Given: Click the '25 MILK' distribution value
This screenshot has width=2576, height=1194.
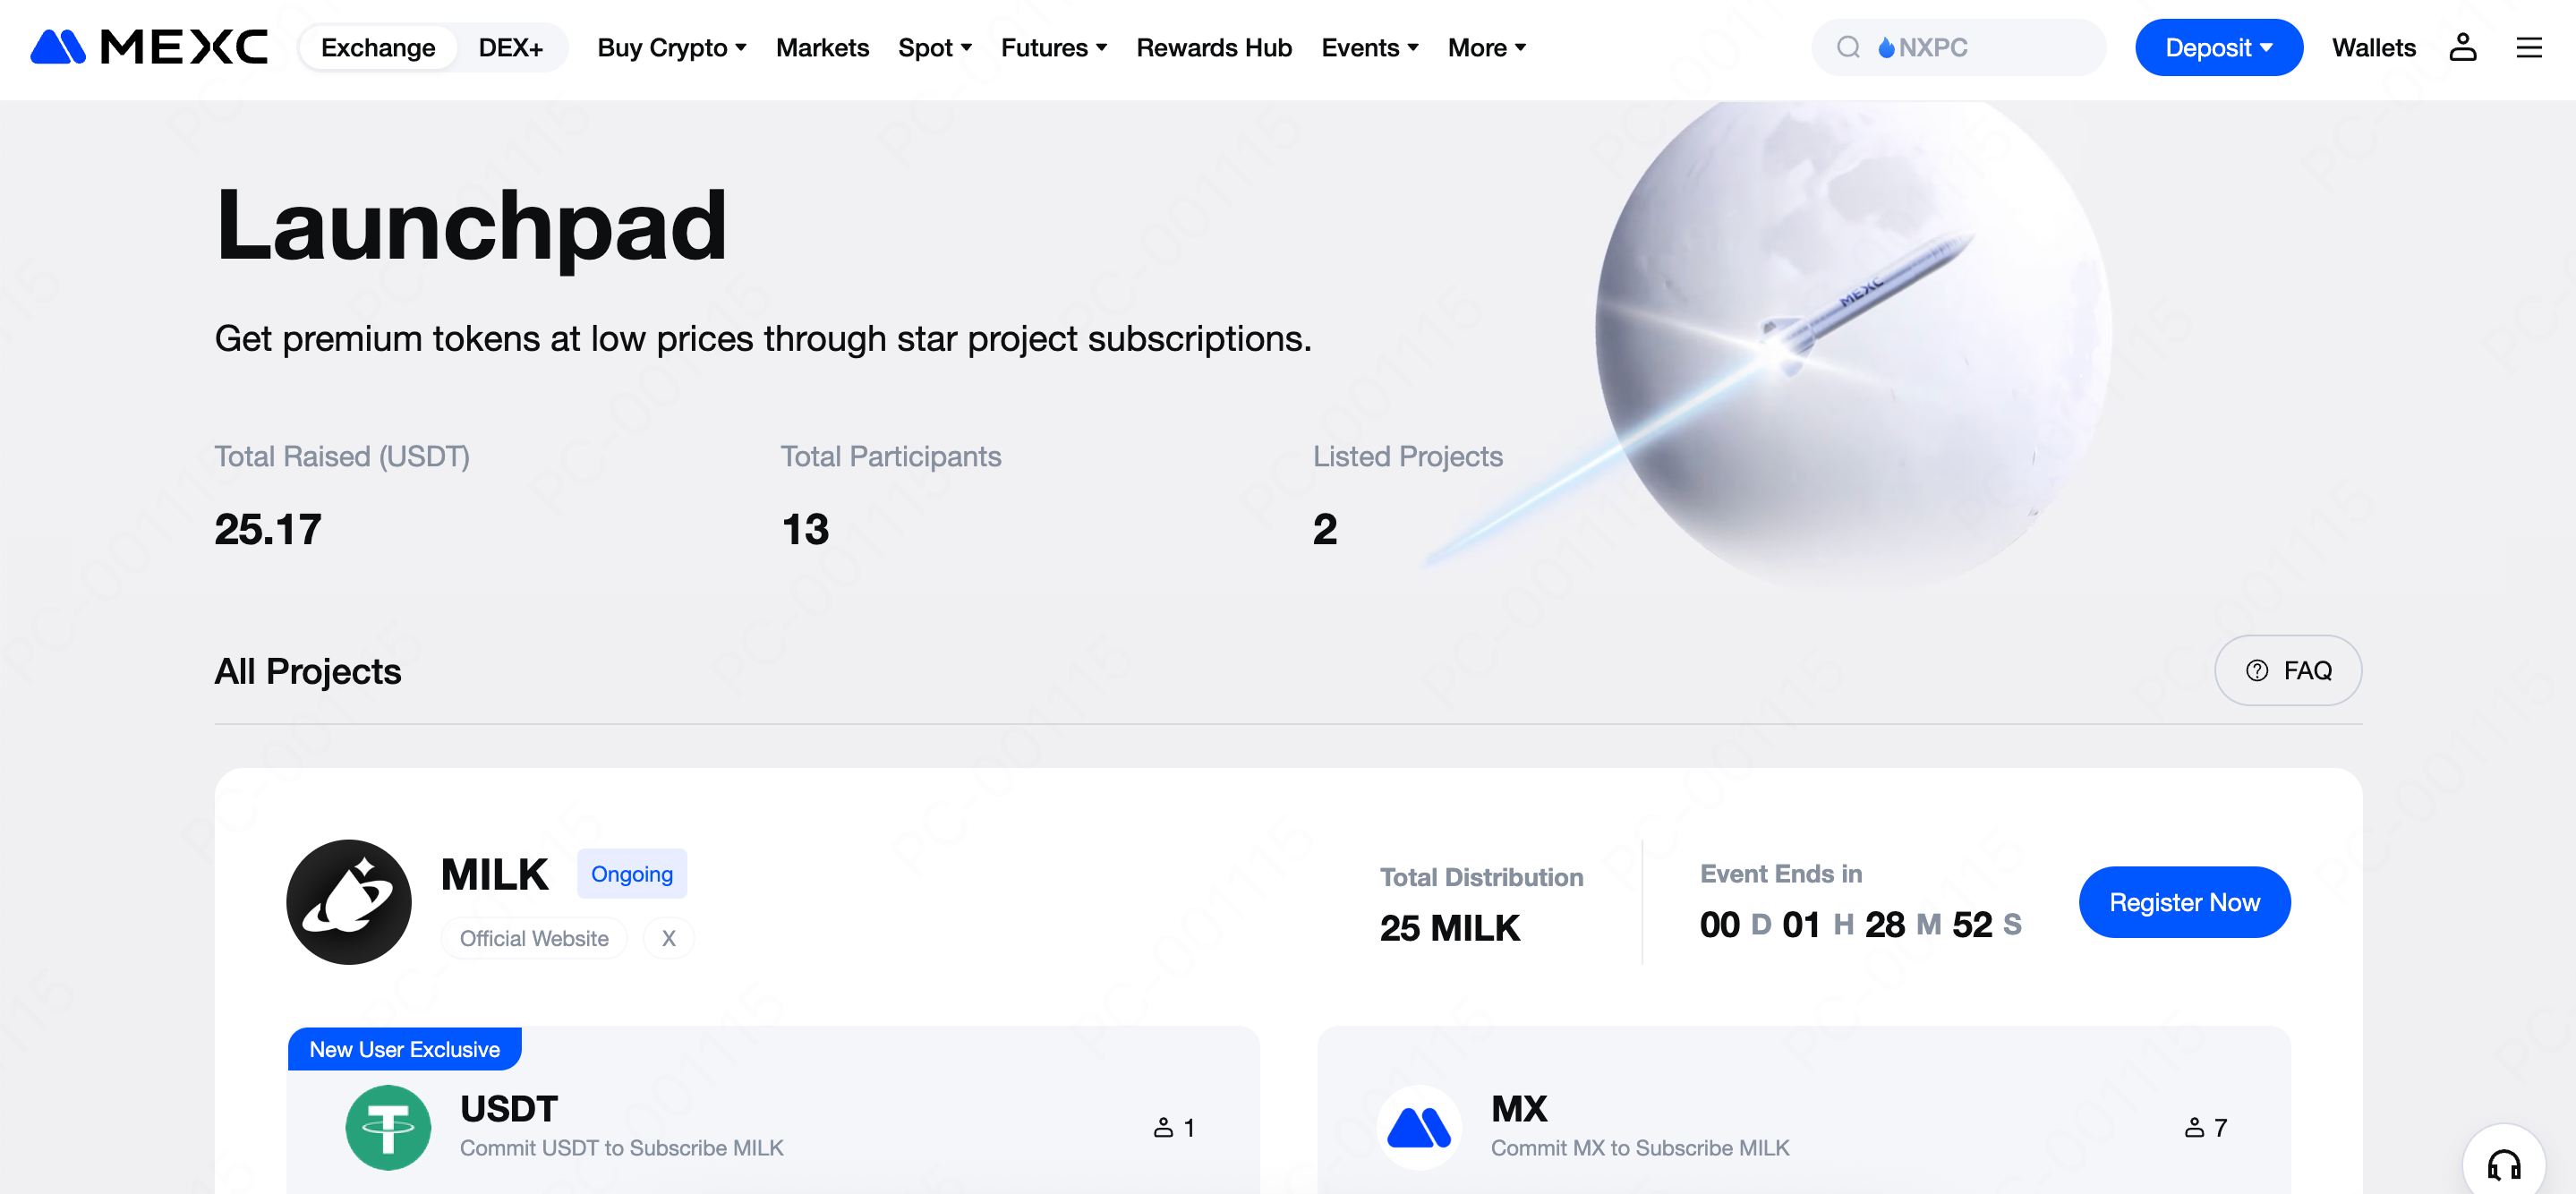Looking at the screenshot, I should click(x=1449, y=927).
